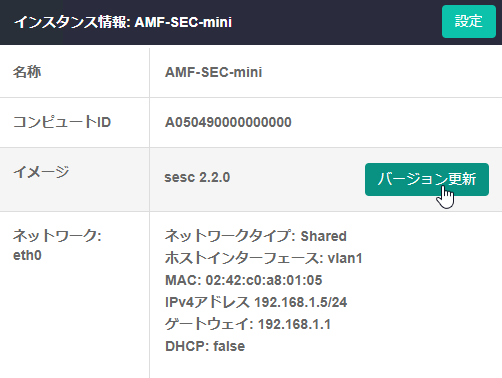
Task: Select the インスタンス情報: AMF-SEC-mini header title
Action: click(x=123, y=22)
